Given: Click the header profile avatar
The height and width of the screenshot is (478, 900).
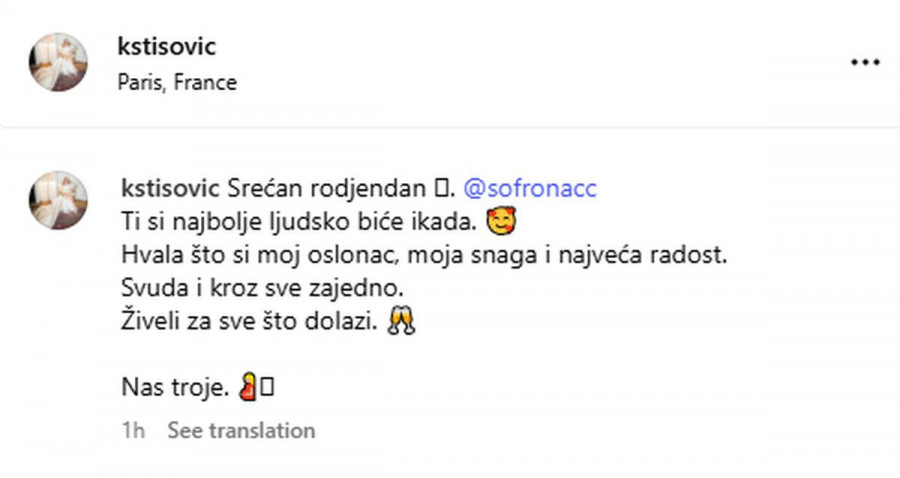Looking at the screenshot, I should pyautogui.click(x=58, y=62).
